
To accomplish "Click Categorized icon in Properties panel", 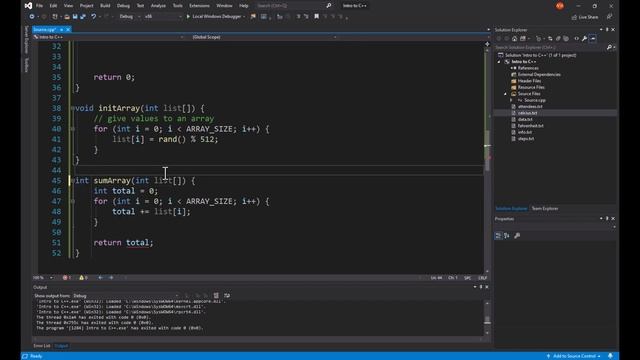I will (498, 236).
